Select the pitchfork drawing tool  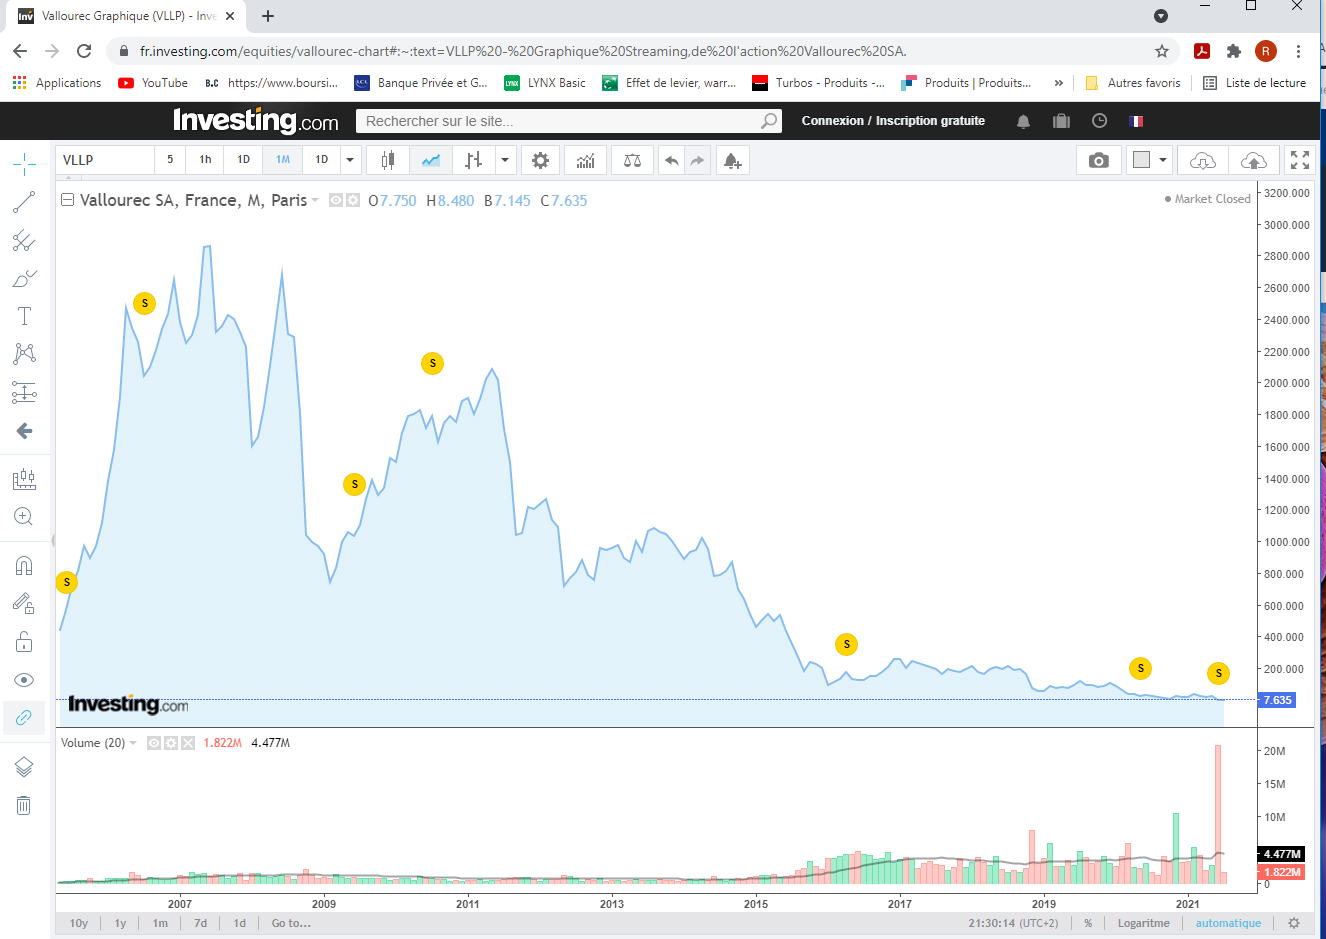coord(24,240)
